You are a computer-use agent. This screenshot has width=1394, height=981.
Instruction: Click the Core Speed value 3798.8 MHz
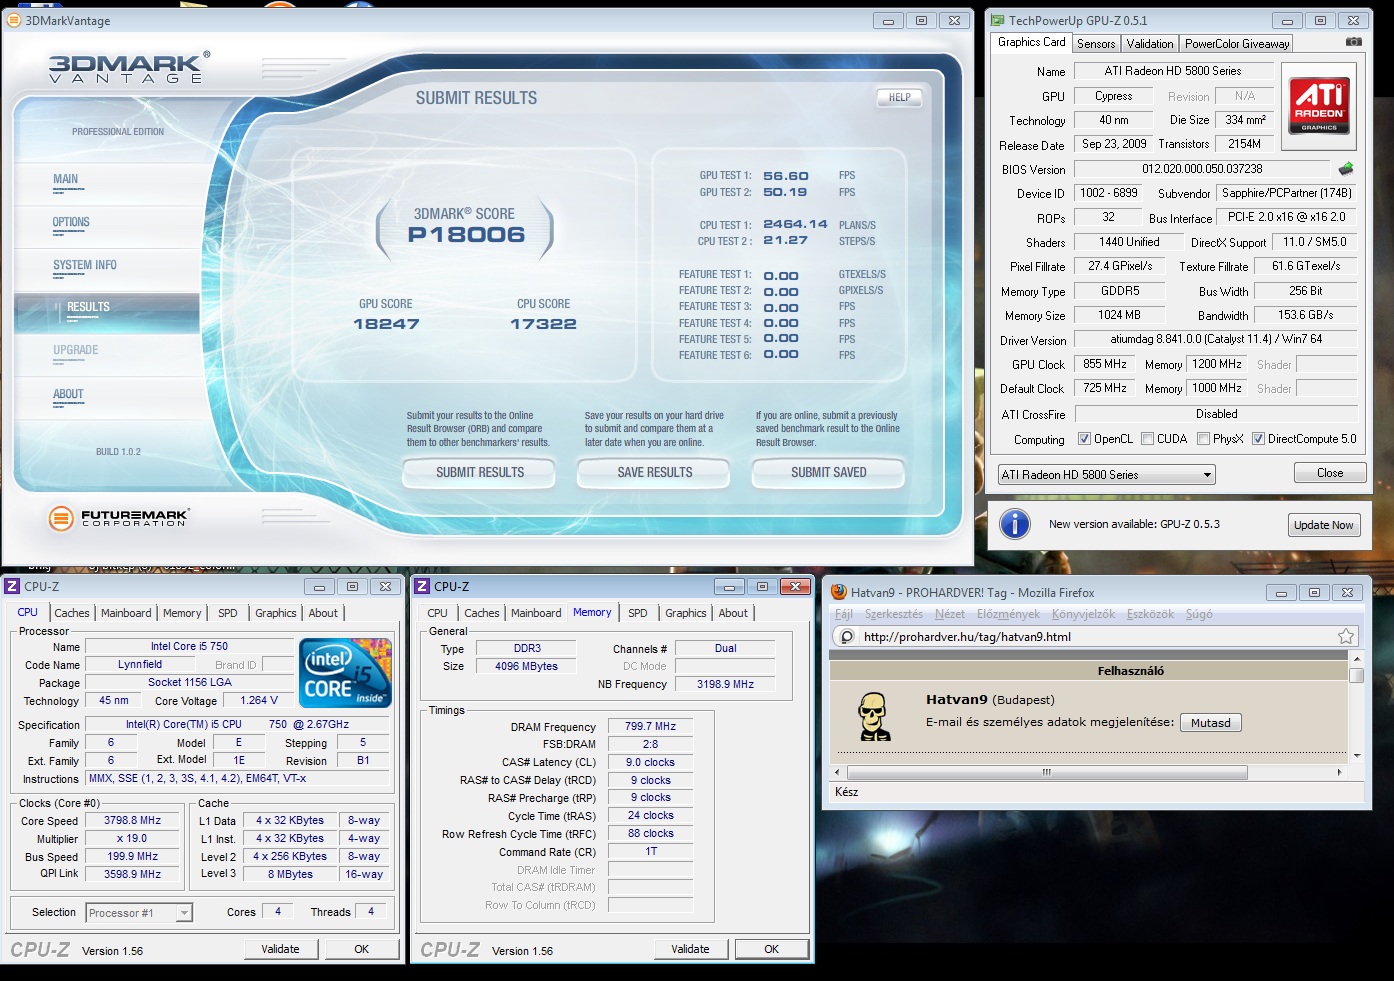click(x=132, y=820)
